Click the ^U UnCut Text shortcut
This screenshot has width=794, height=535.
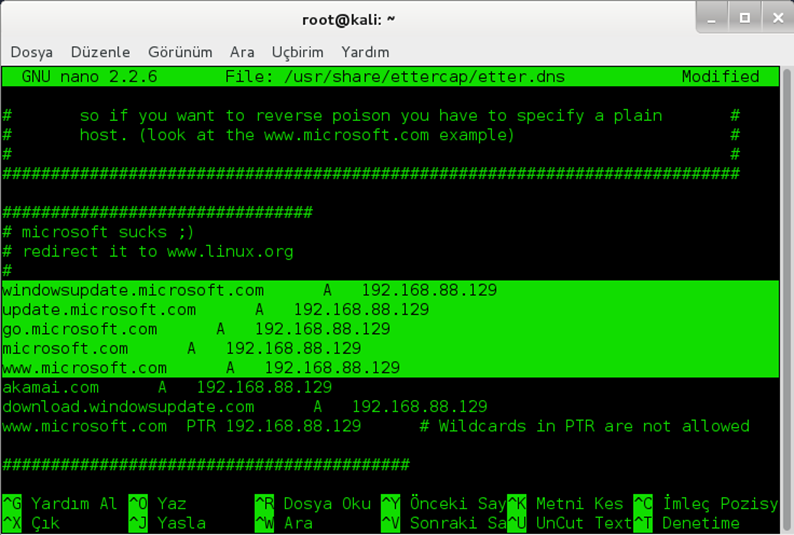[570, 523]
